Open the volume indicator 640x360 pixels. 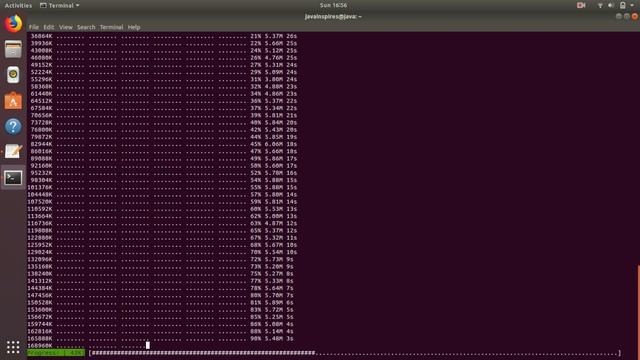[611, 5]
